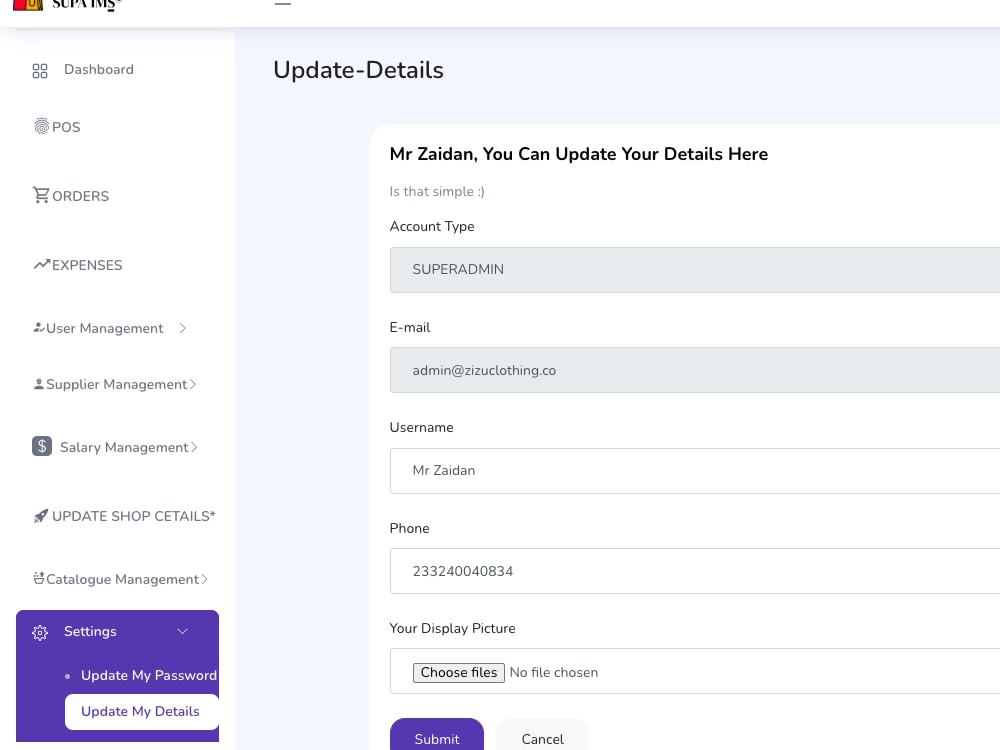
Task: Click 'Is that simple :)' subtitle
Action: [x=437, y=191]
